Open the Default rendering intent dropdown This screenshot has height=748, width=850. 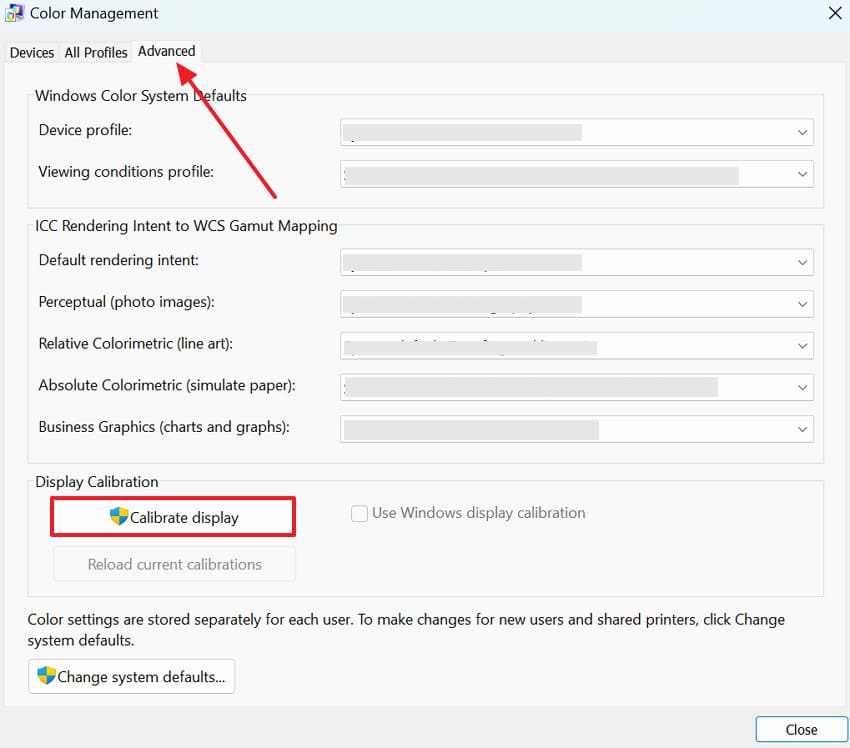(577, 262)
